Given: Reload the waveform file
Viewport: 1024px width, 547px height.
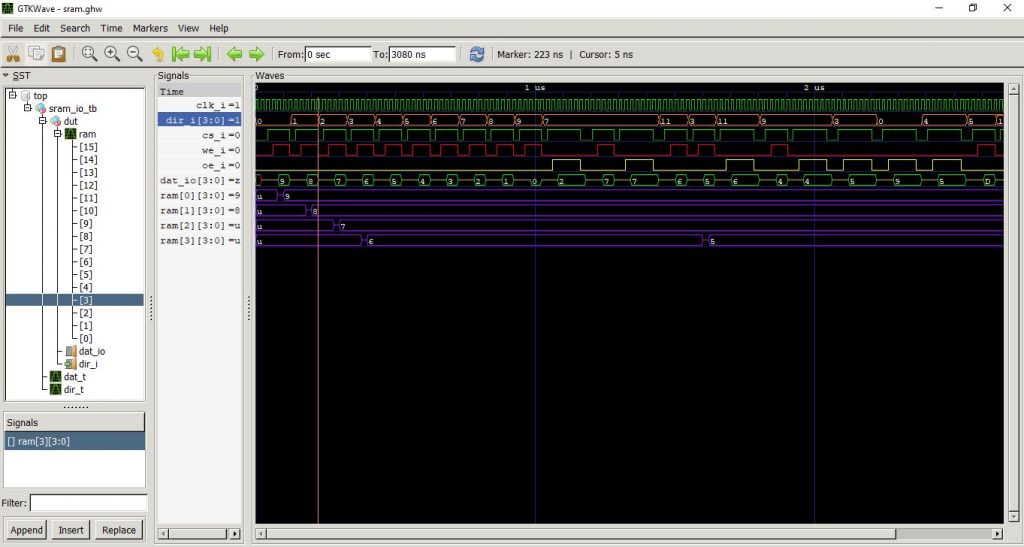Looking at the screenshot, I should pyautogui.click(x=477, y=54).
